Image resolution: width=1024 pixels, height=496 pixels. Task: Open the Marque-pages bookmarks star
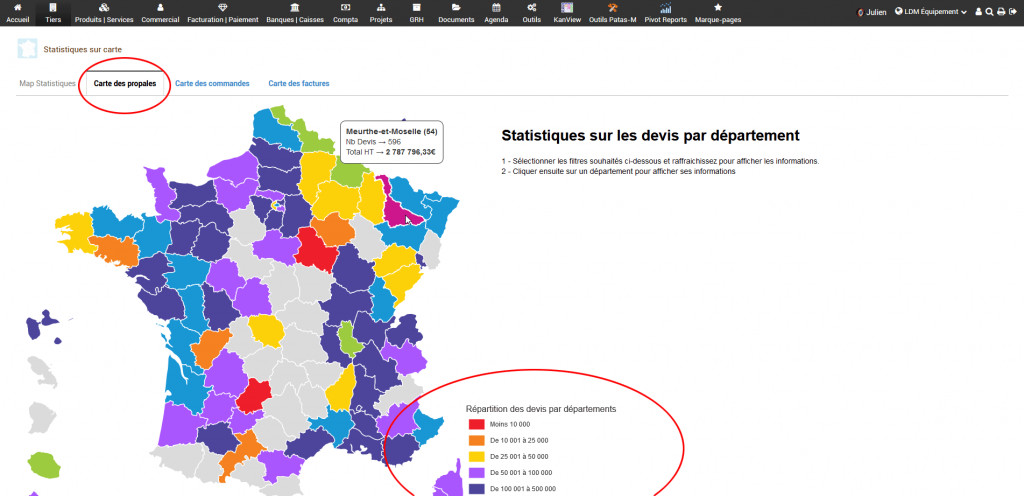[718, 8]
